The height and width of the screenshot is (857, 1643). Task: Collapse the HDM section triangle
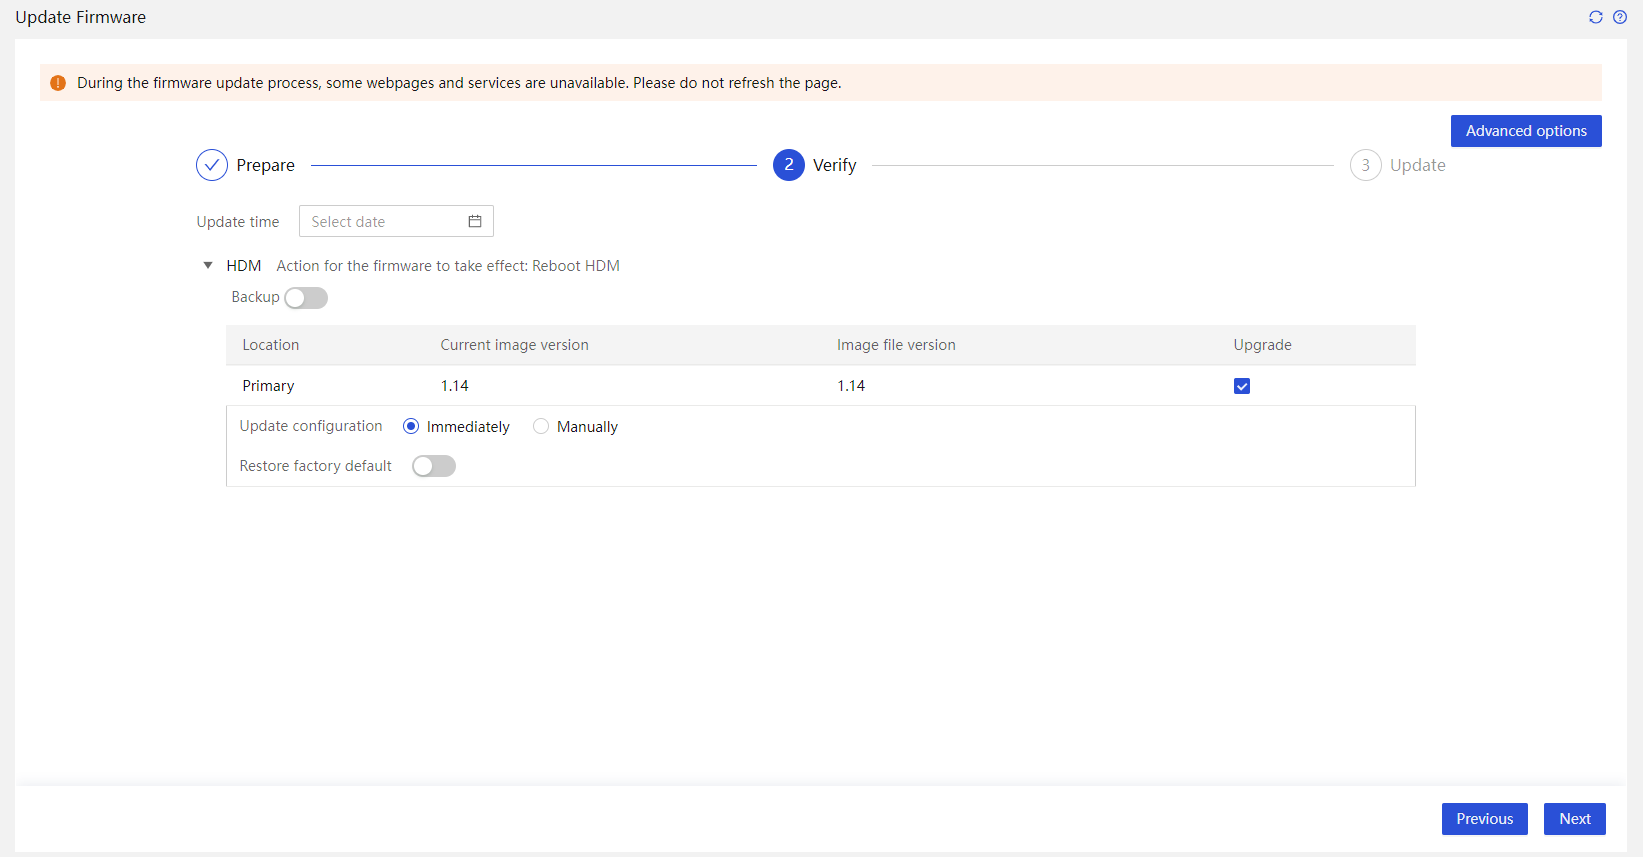tap(208, 266)
